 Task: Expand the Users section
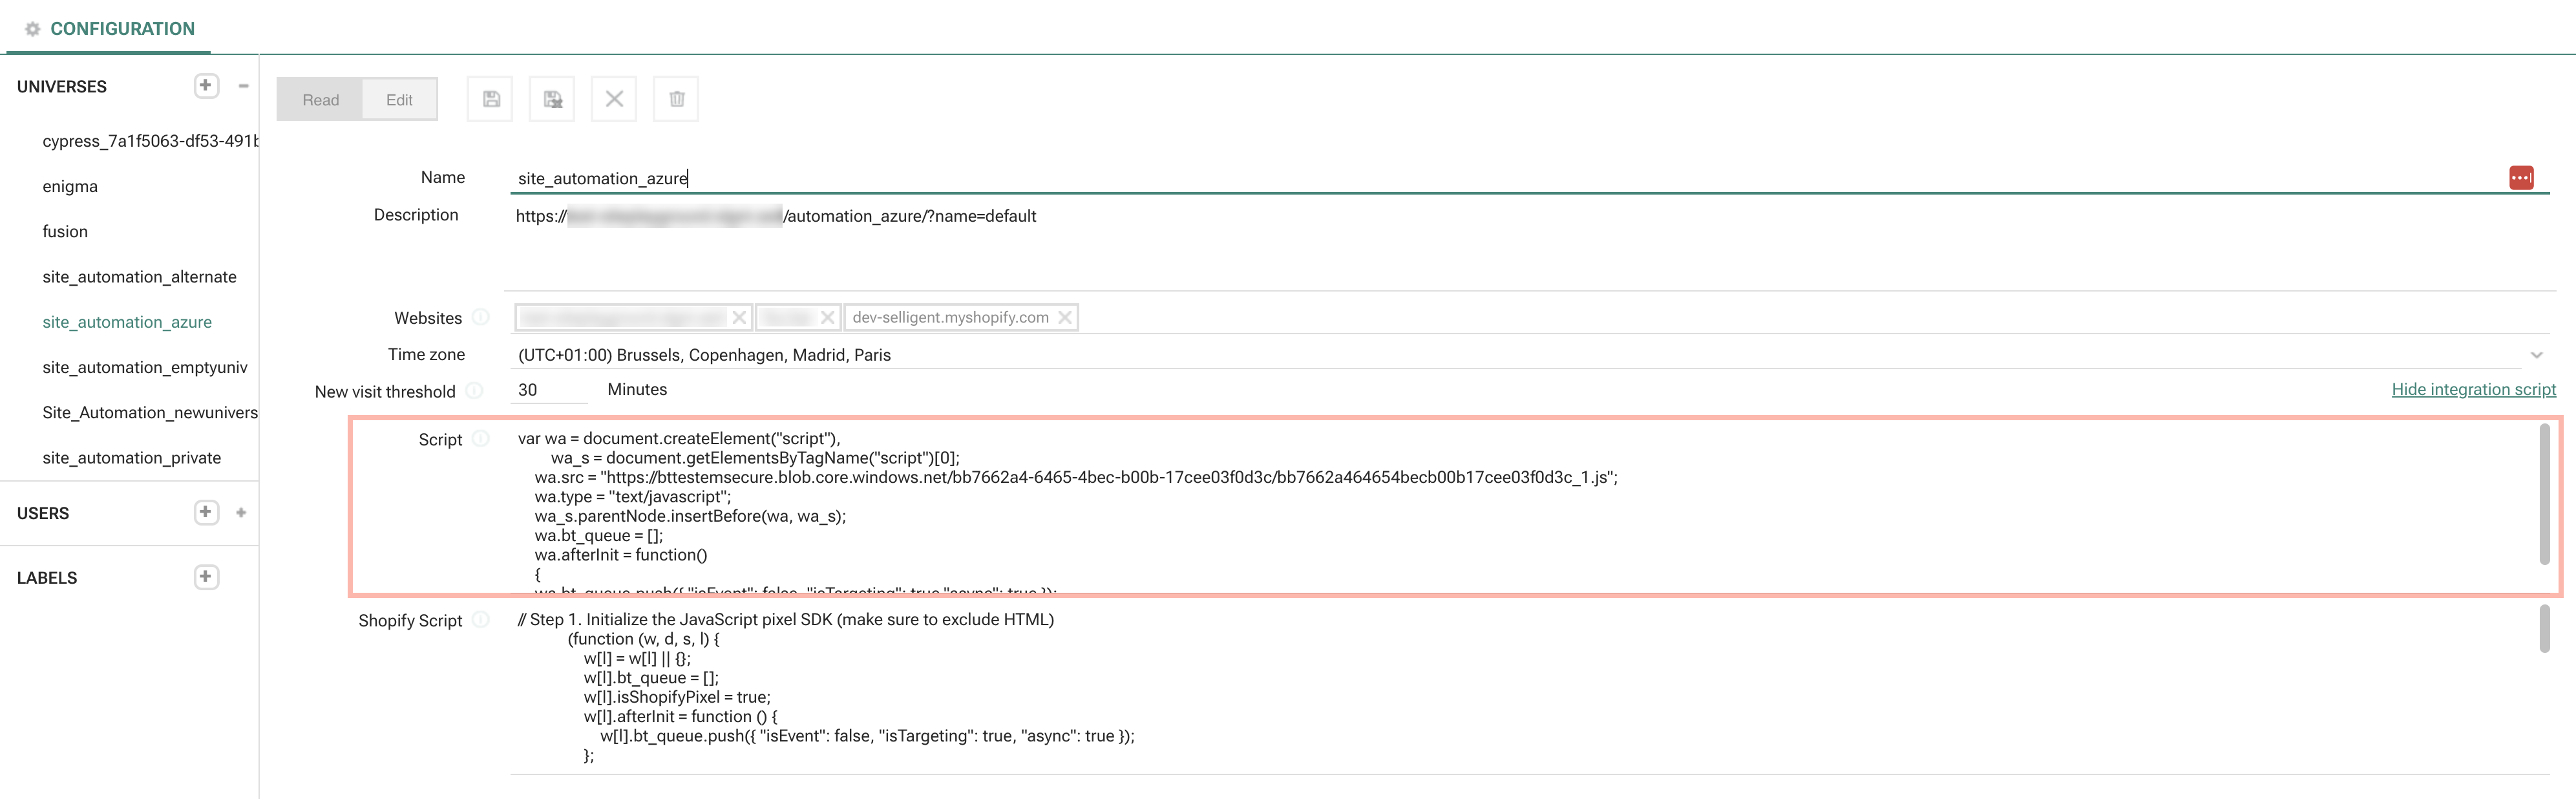click(241, 513)
